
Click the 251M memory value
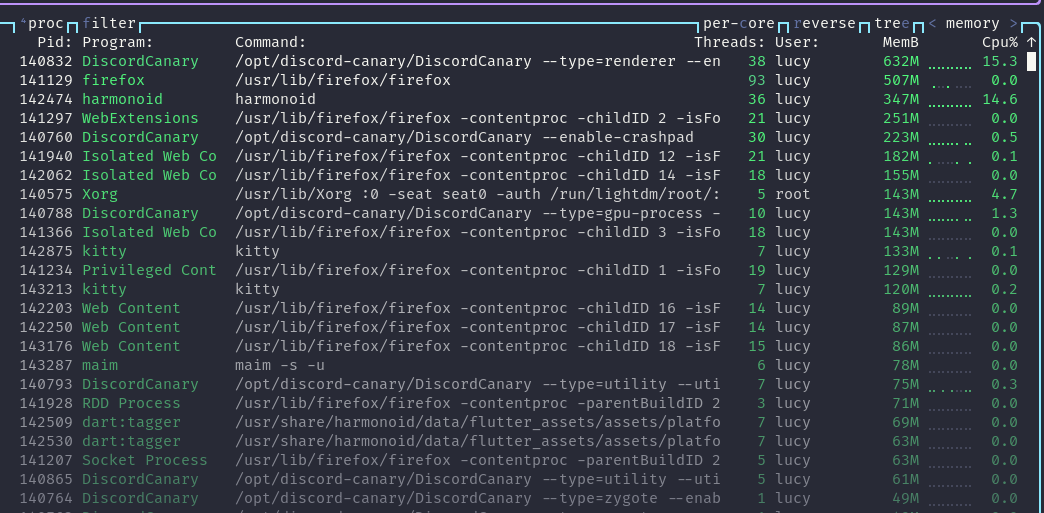coord(900,119)
